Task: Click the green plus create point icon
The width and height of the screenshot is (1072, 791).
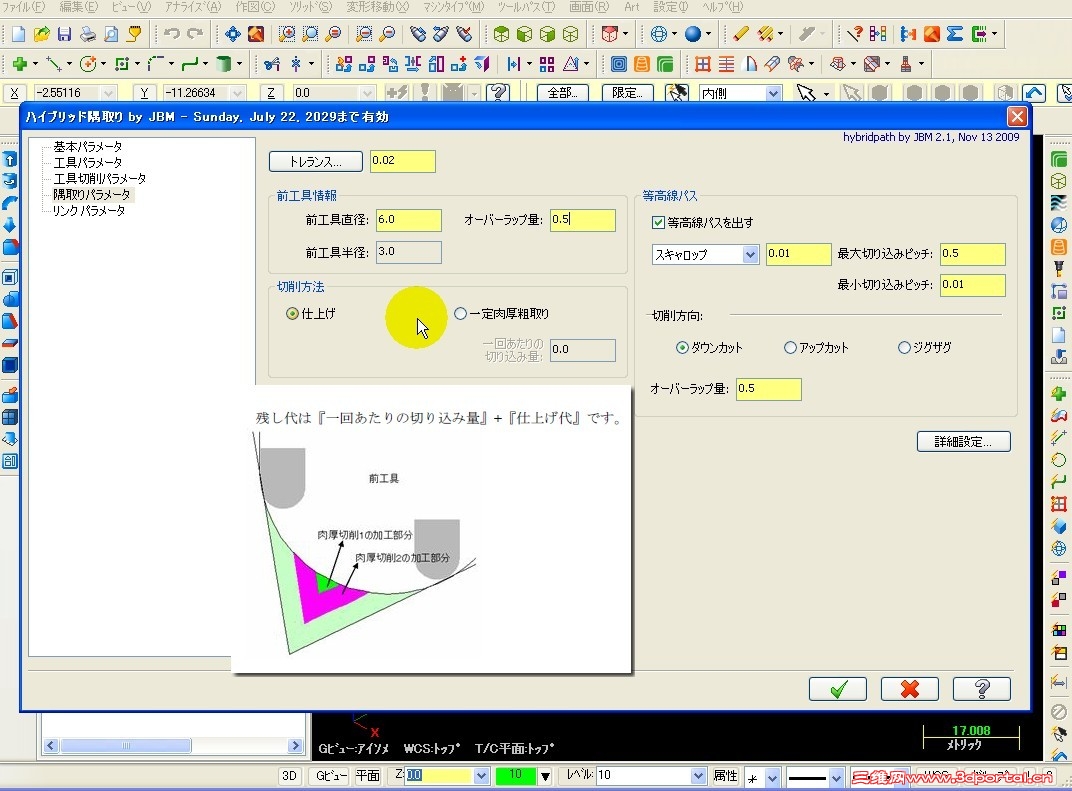Action: tap(19, 64)
